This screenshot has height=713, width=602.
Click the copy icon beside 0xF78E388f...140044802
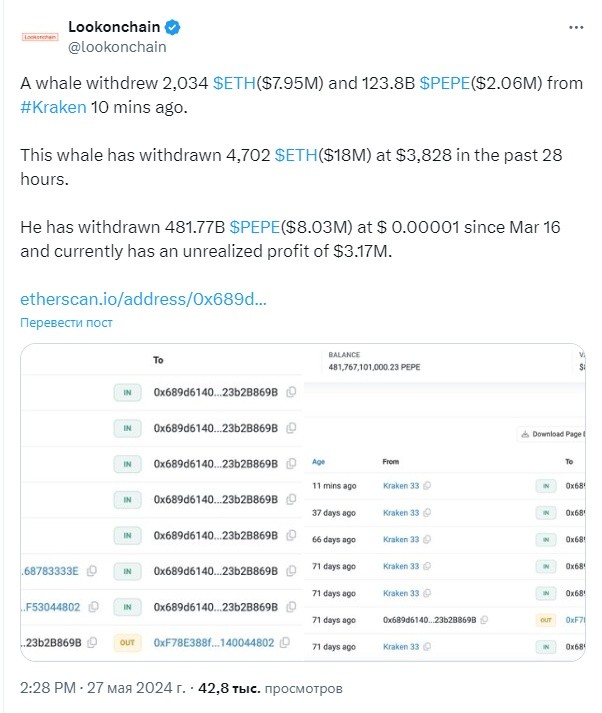(285, 642)
